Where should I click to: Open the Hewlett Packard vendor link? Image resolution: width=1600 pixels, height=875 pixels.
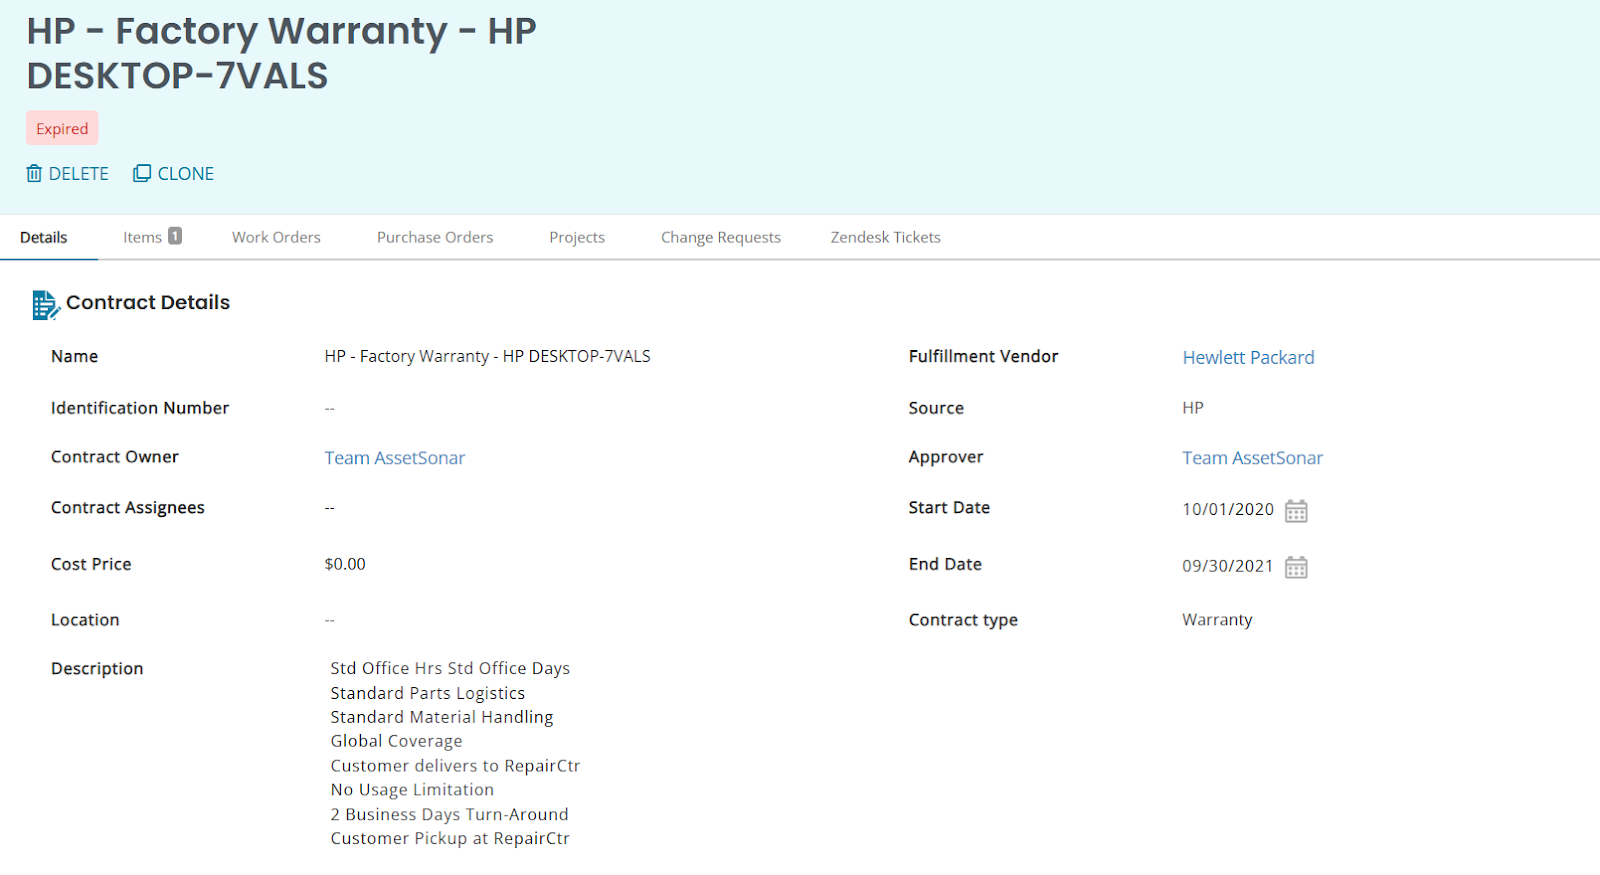click(1248, 358)
